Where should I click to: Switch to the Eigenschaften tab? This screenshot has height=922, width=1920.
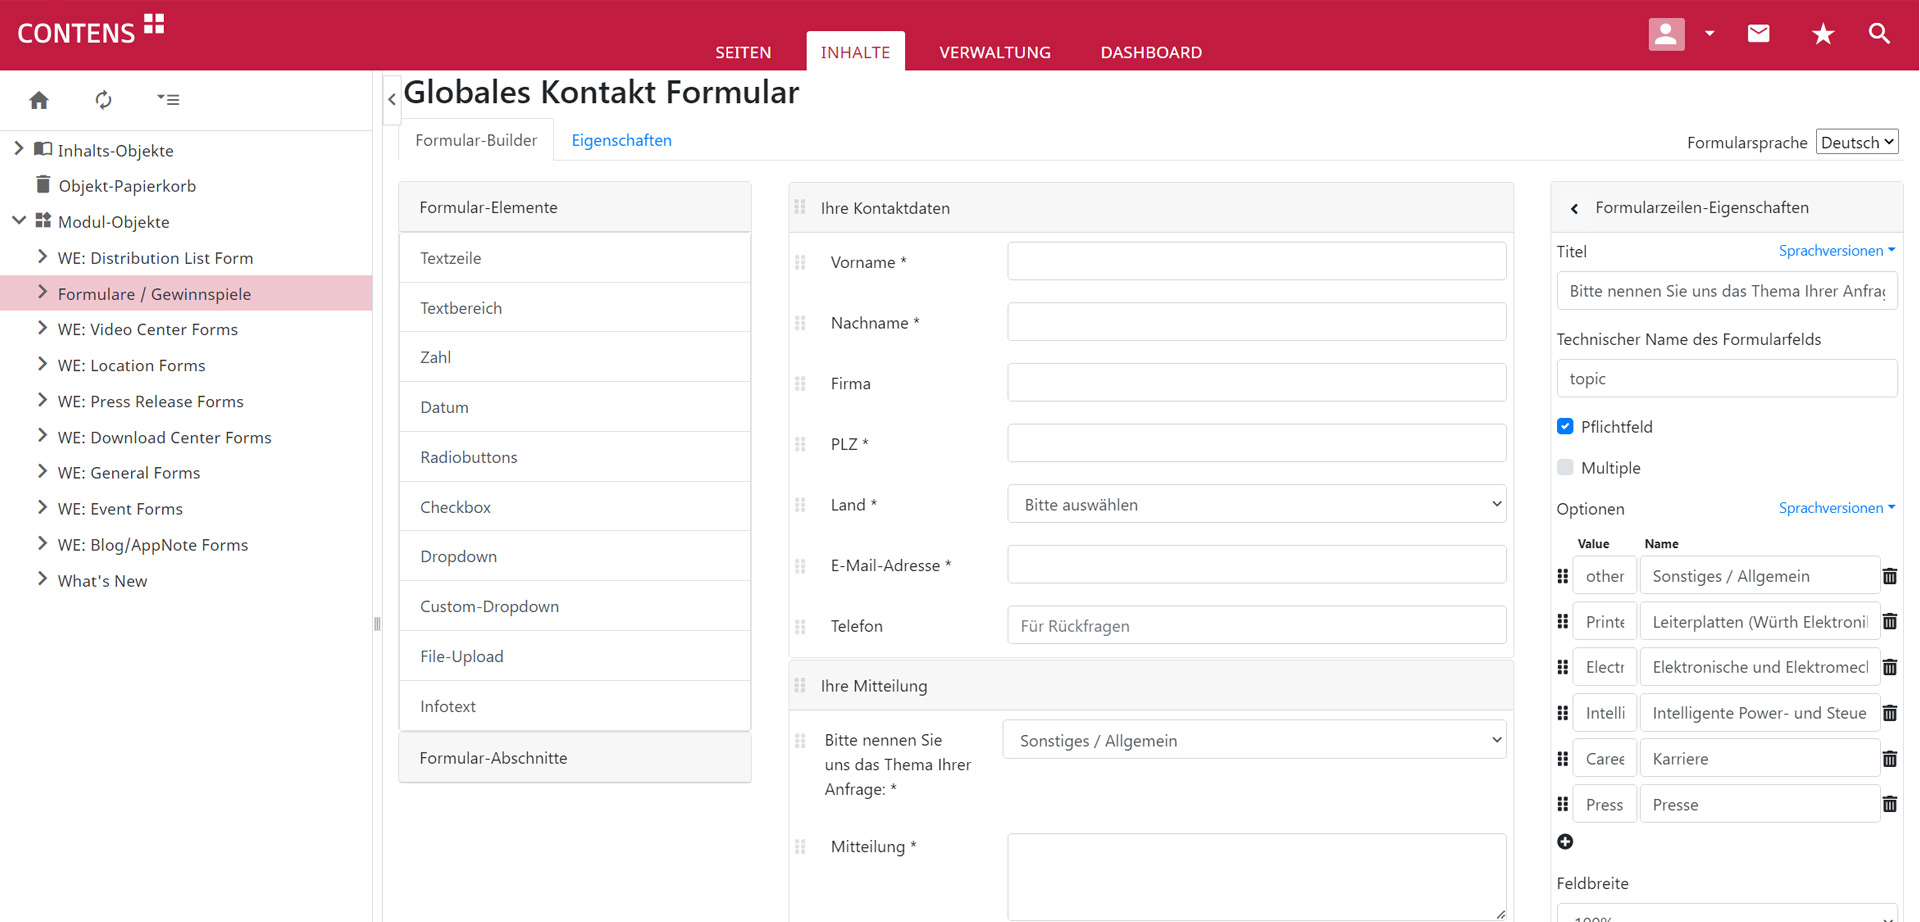click(621, 140)
